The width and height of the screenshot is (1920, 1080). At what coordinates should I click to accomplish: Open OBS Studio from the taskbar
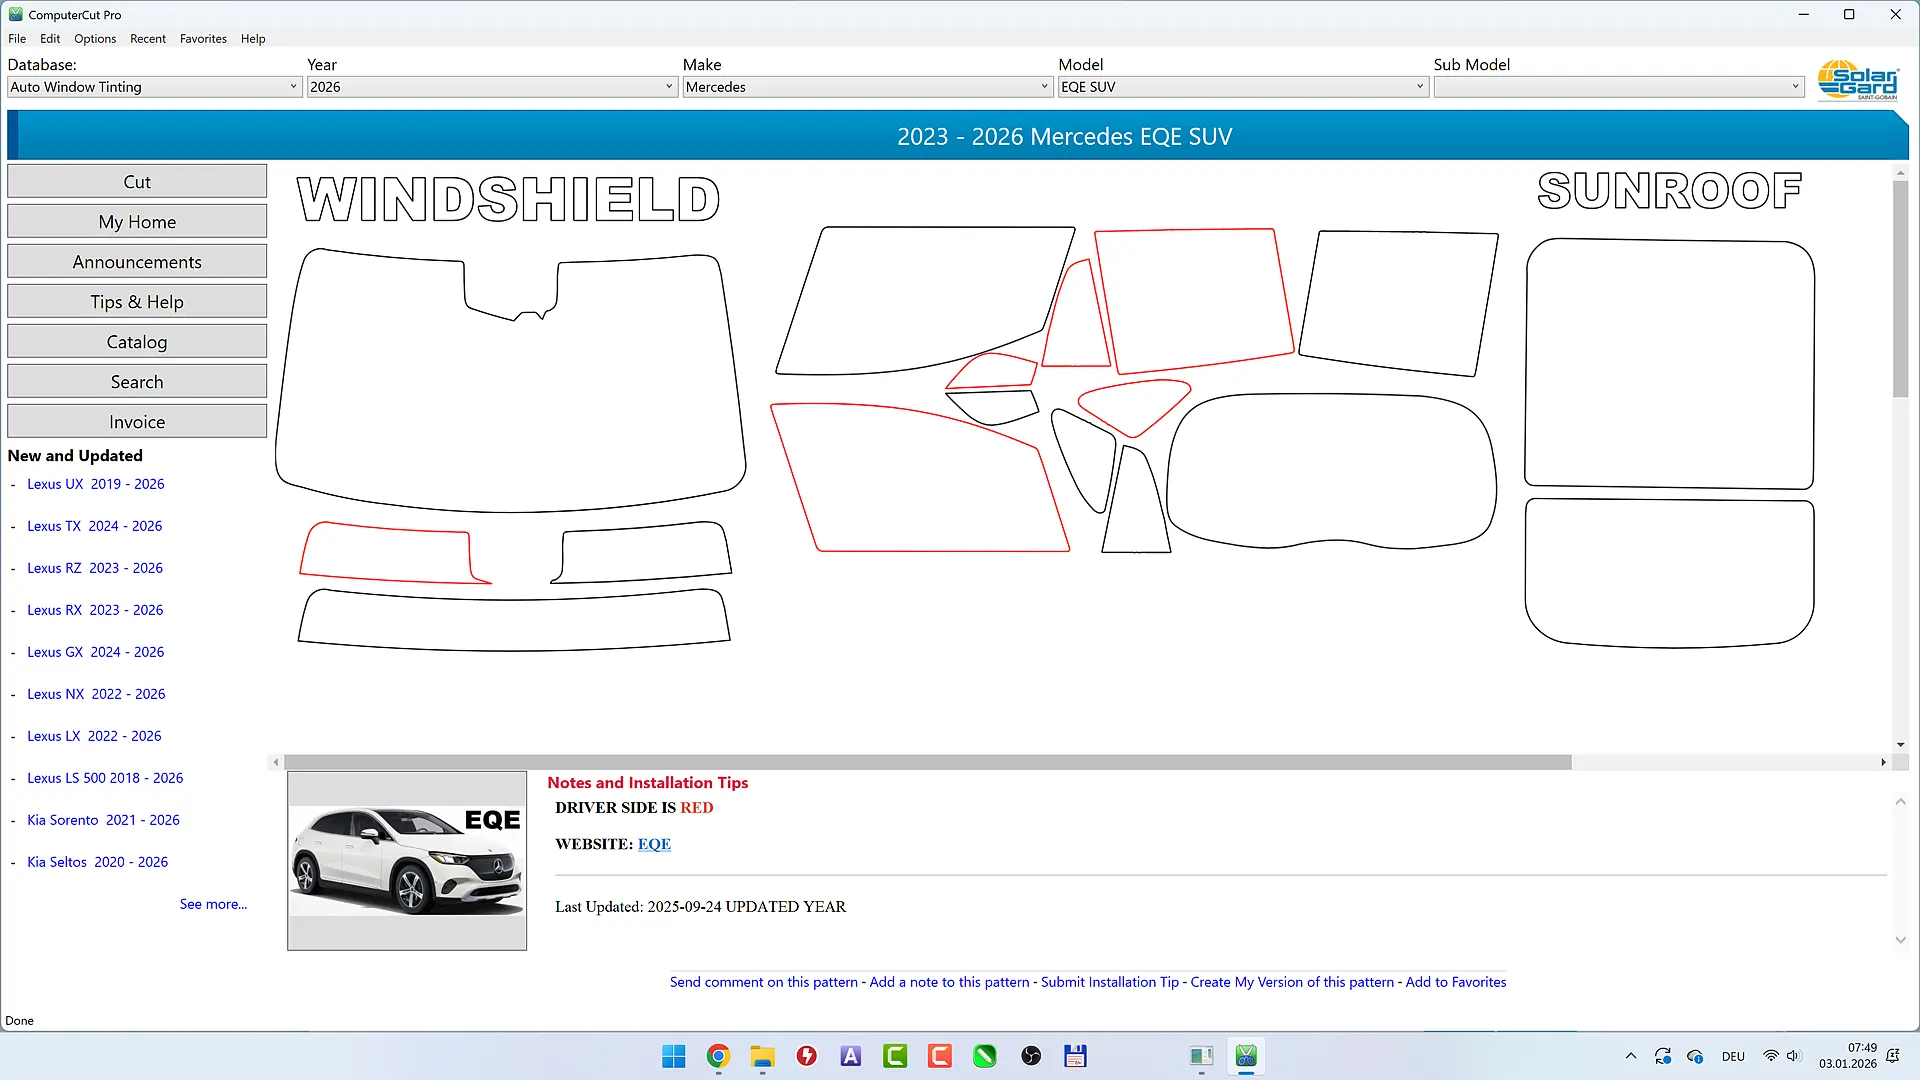pos(1031,1056)
